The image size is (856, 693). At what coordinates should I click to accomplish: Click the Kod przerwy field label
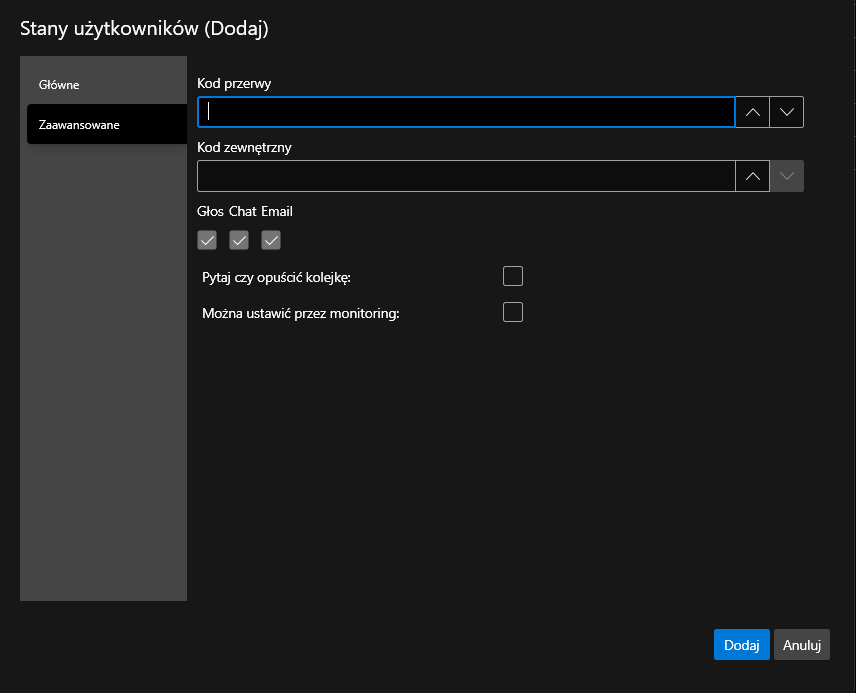click(x=234, y=84)
